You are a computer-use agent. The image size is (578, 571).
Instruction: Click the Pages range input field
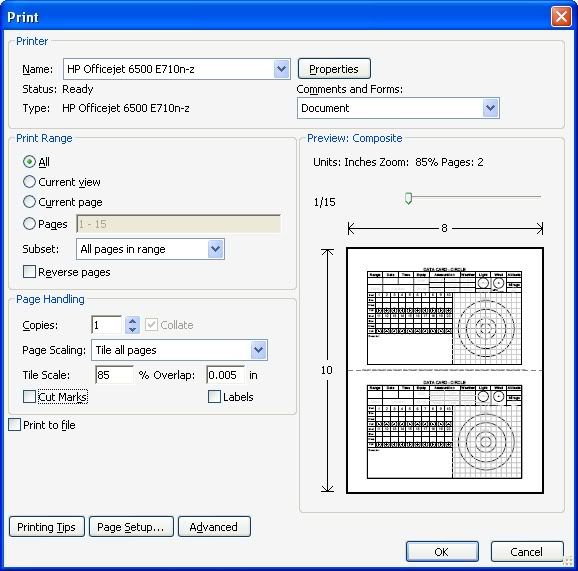178,224
